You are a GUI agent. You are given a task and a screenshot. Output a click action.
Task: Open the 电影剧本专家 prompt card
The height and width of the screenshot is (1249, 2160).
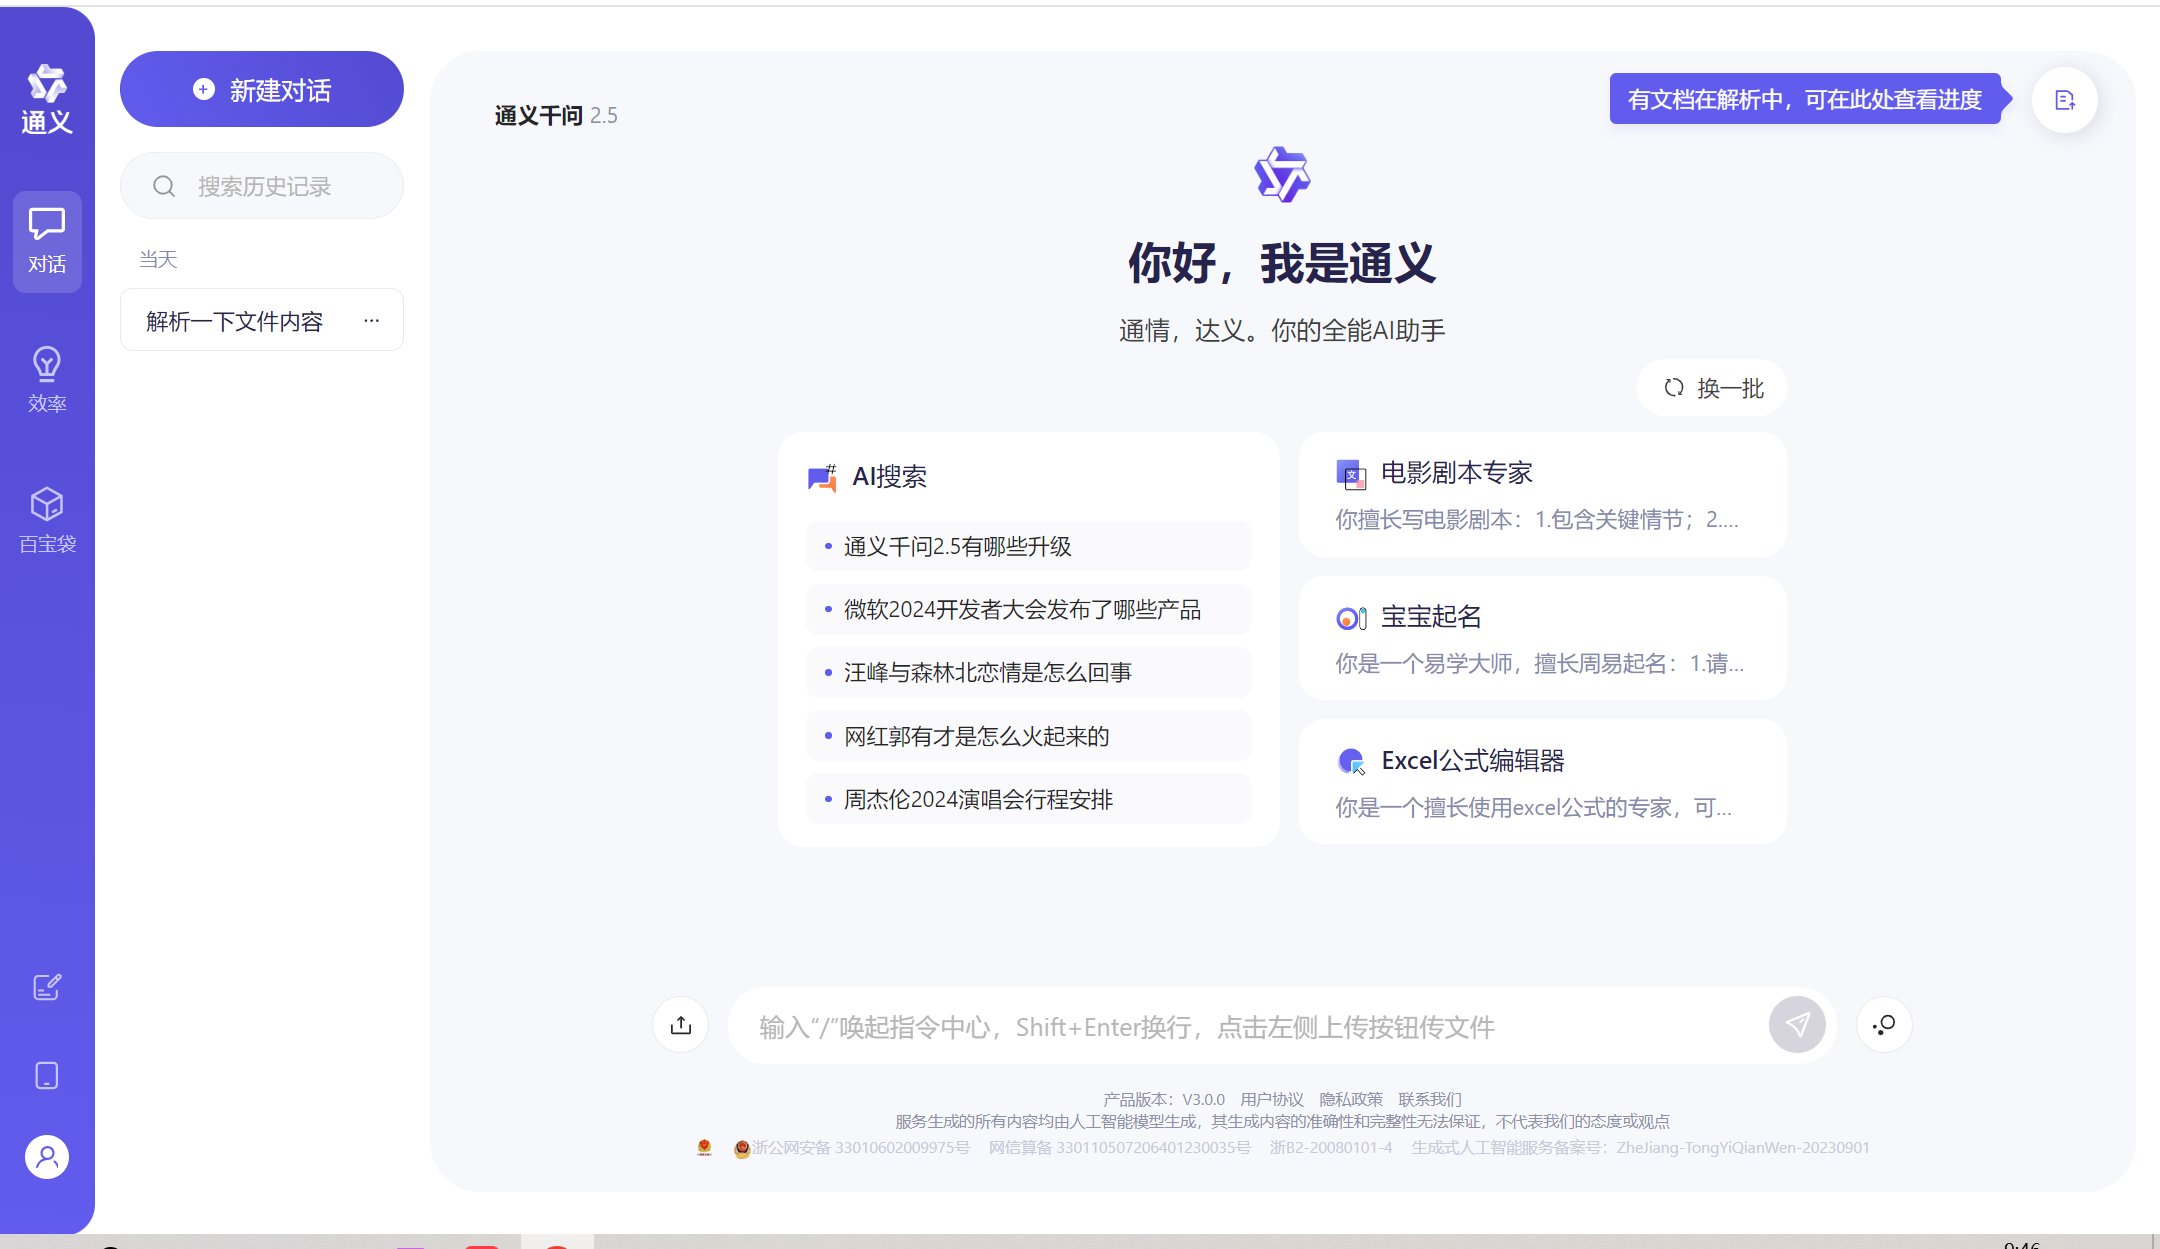tap(1542, 495)
